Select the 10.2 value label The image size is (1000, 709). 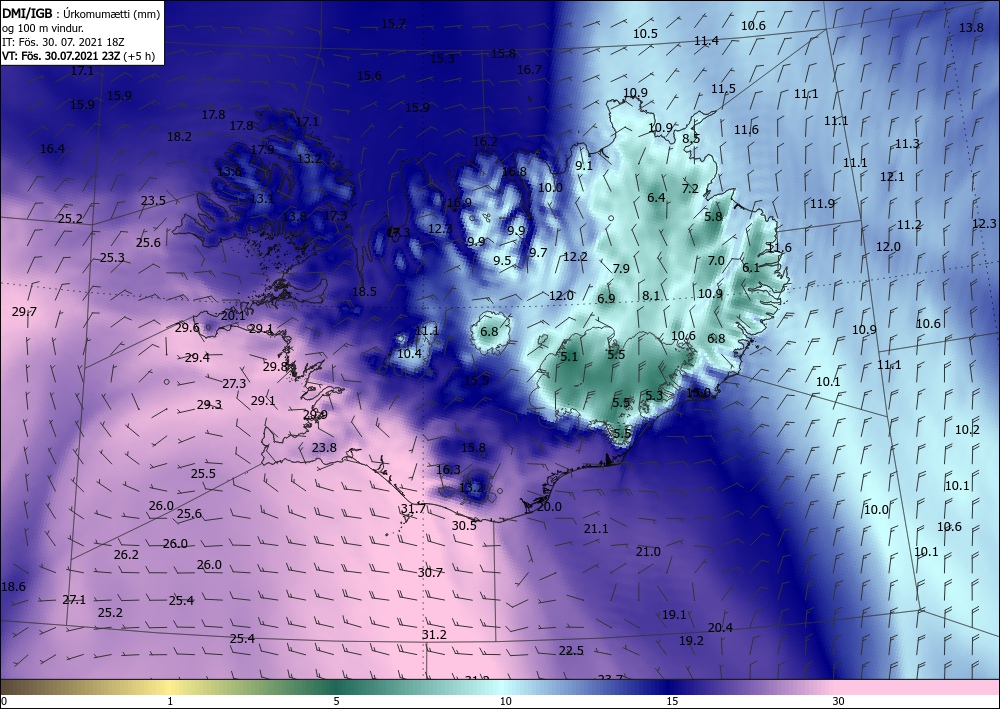pos(967,430)
